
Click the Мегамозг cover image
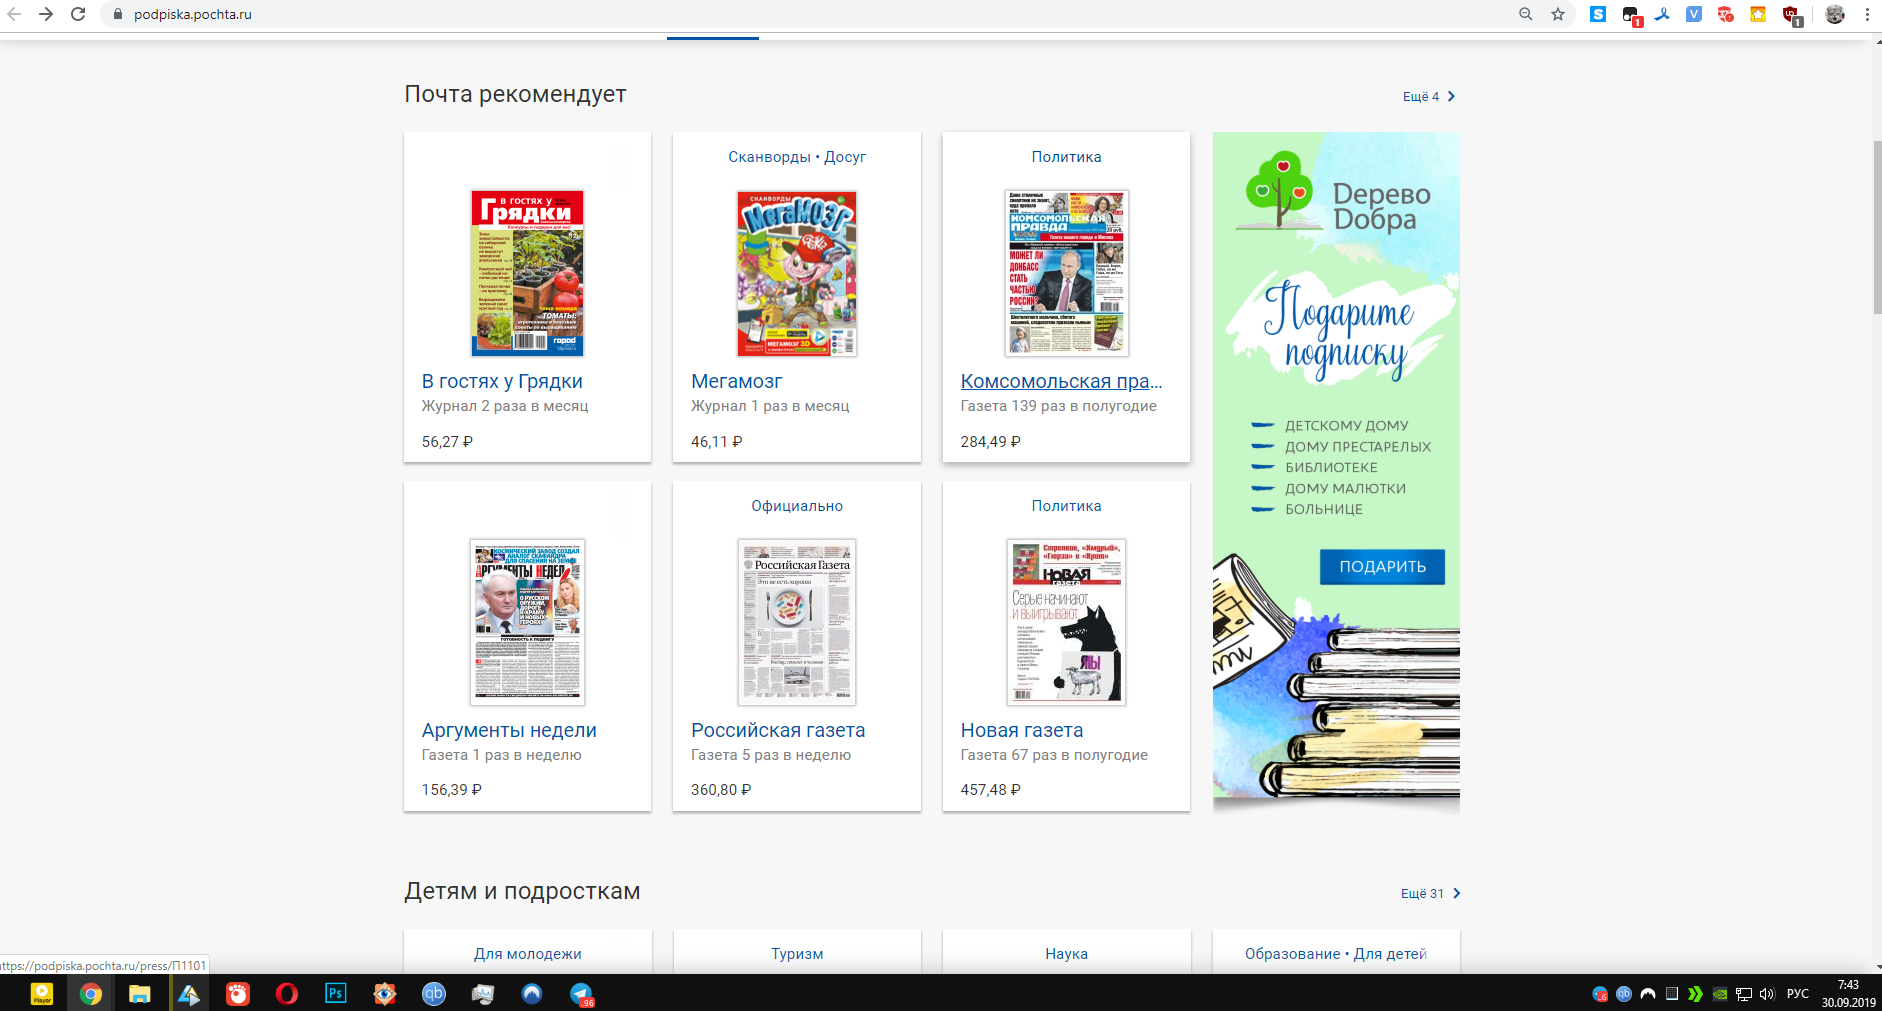coord(797,273)
